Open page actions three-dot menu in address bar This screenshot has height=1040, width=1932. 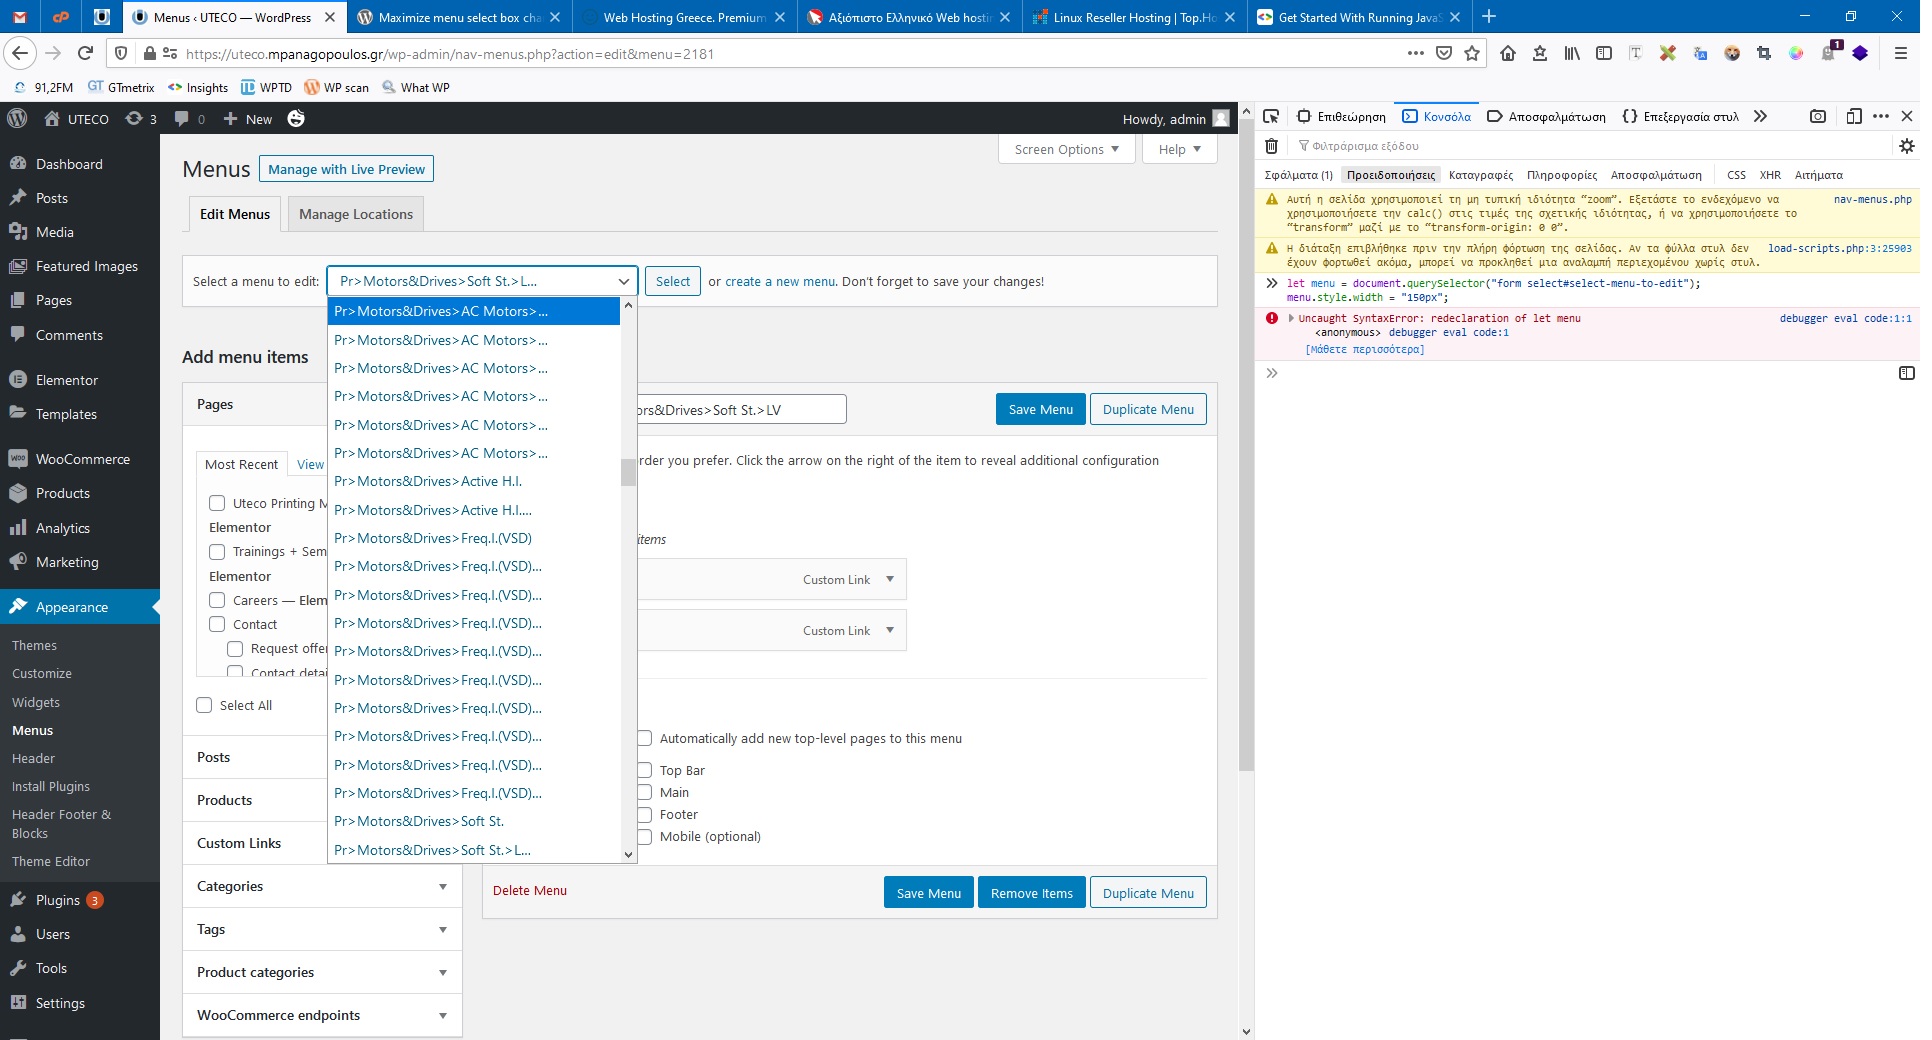coord(1415,53)
